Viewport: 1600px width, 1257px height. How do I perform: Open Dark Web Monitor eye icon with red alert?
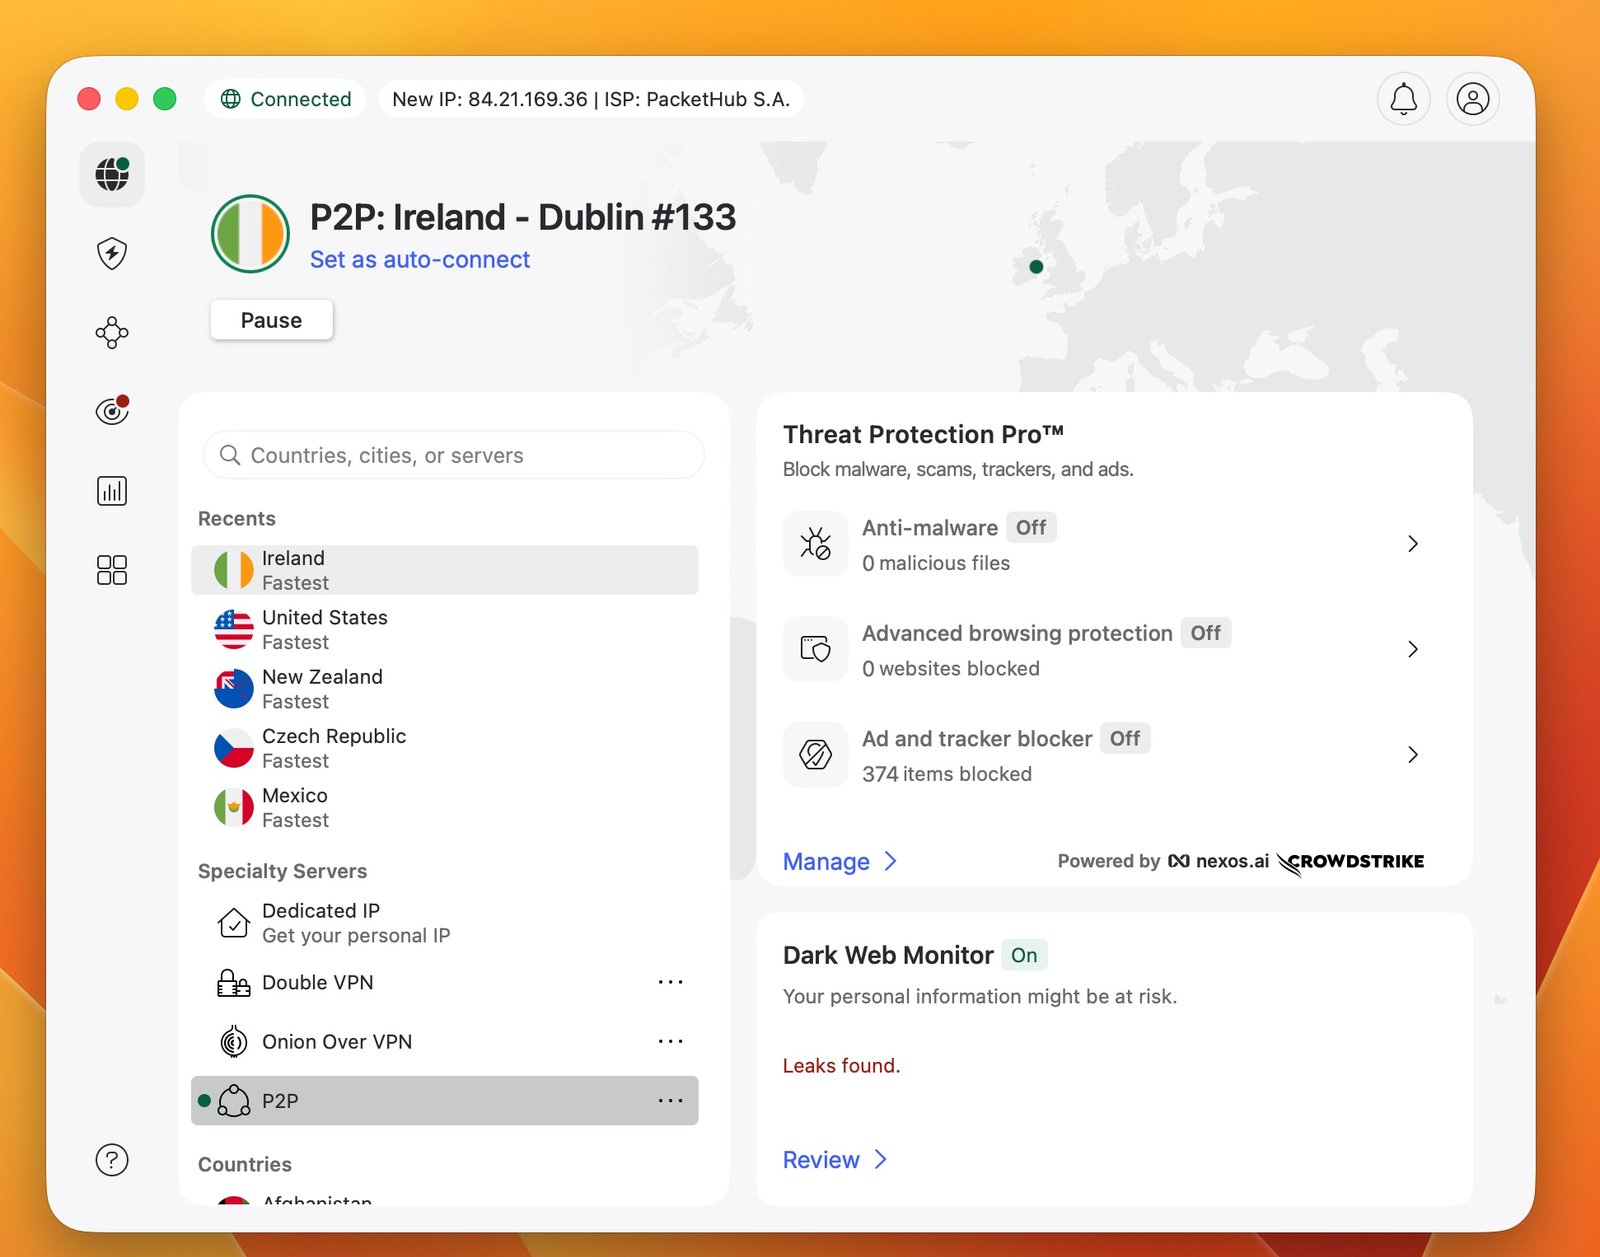(x=111, y=410)
